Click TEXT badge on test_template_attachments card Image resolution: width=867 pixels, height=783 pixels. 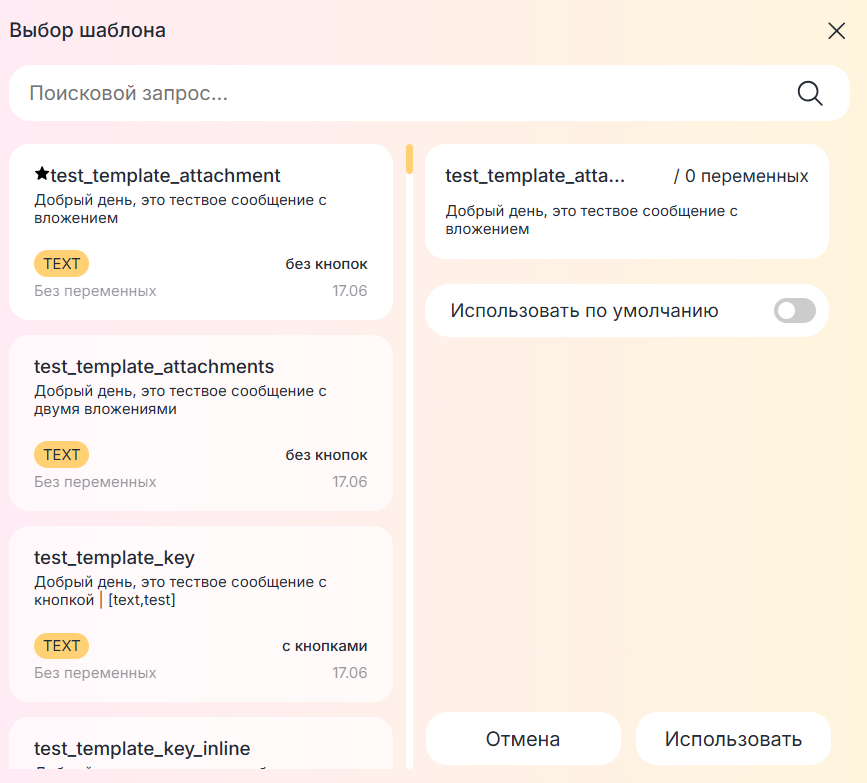point(61,455)
